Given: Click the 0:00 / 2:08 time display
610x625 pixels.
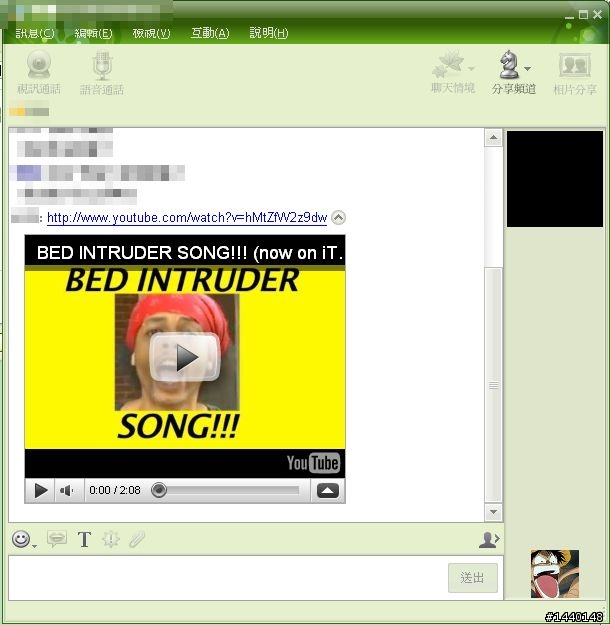Looking at the screenshot, I should [x=115, y=490].
